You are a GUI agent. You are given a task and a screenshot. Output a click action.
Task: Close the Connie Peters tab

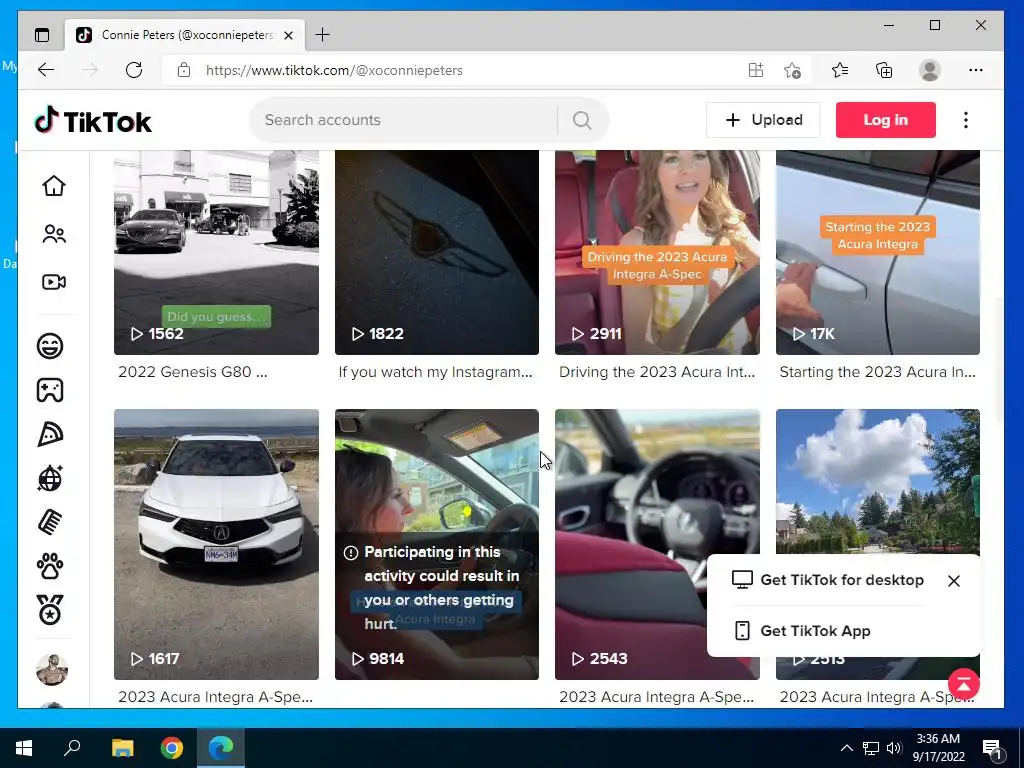click(x=289, y=35)
